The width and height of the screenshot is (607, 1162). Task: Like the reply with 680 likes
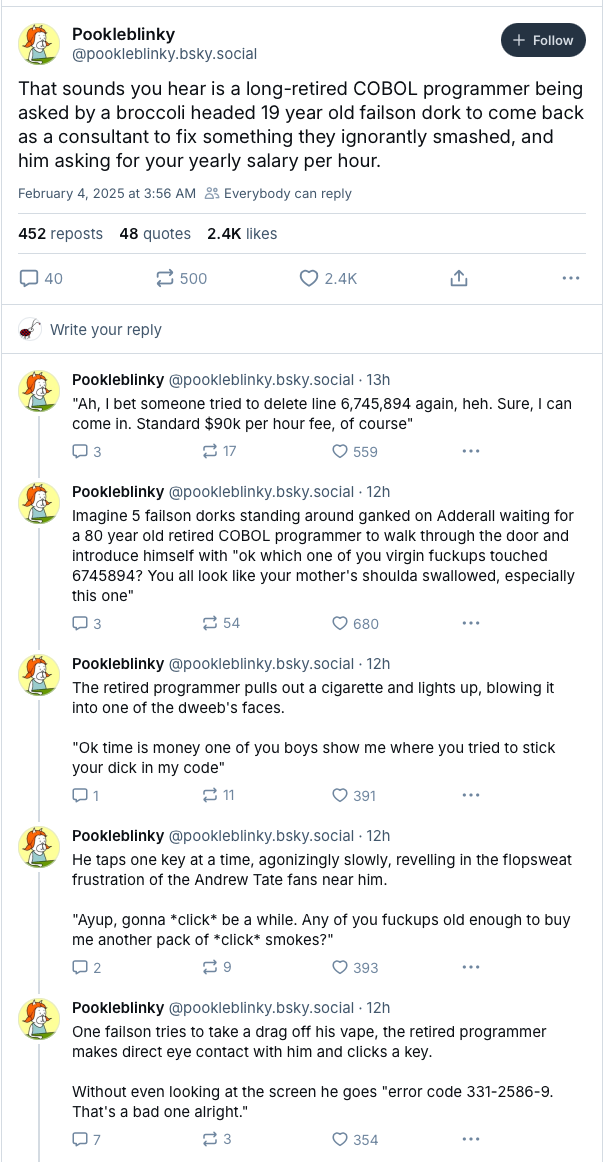[341, 623]
